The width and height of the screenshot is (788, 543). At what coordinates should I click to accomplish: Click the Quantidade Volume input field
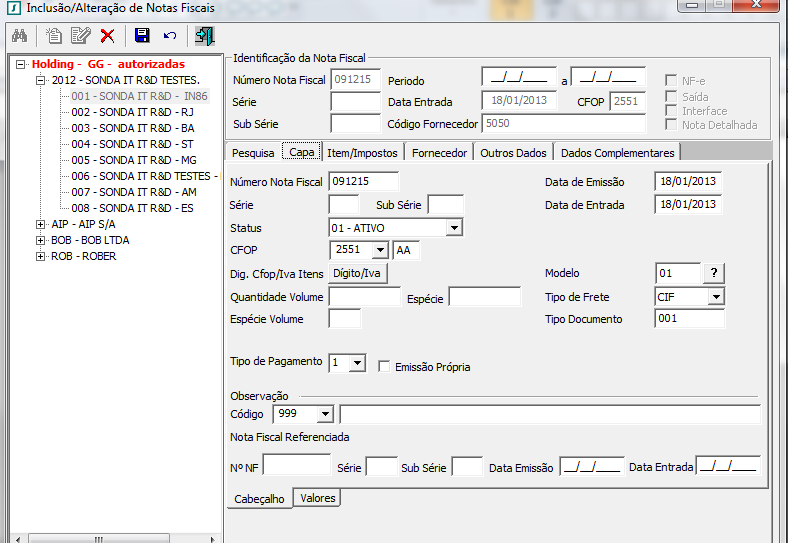pos(365,297)
